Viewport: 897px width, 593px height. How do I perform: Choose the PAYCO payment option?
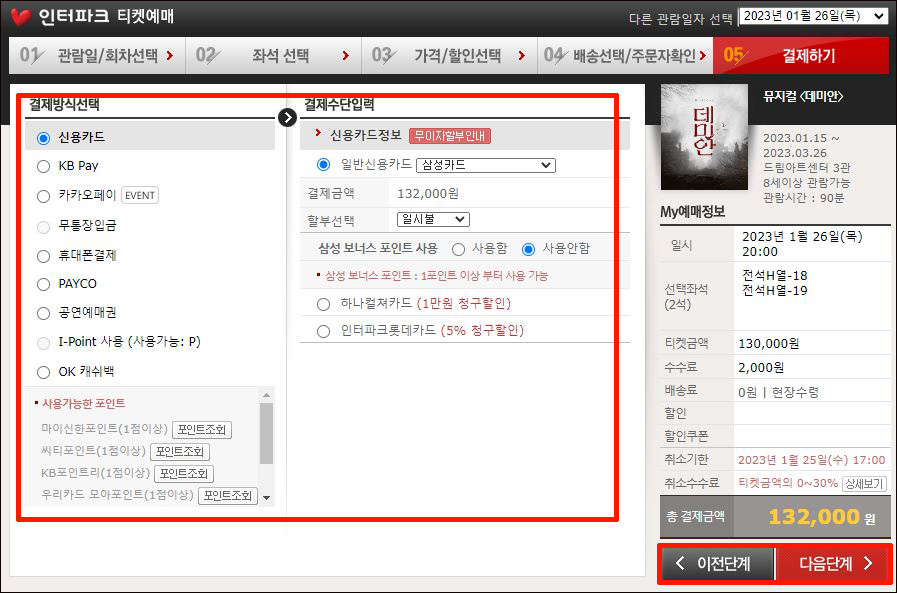(x=43, y=284)
